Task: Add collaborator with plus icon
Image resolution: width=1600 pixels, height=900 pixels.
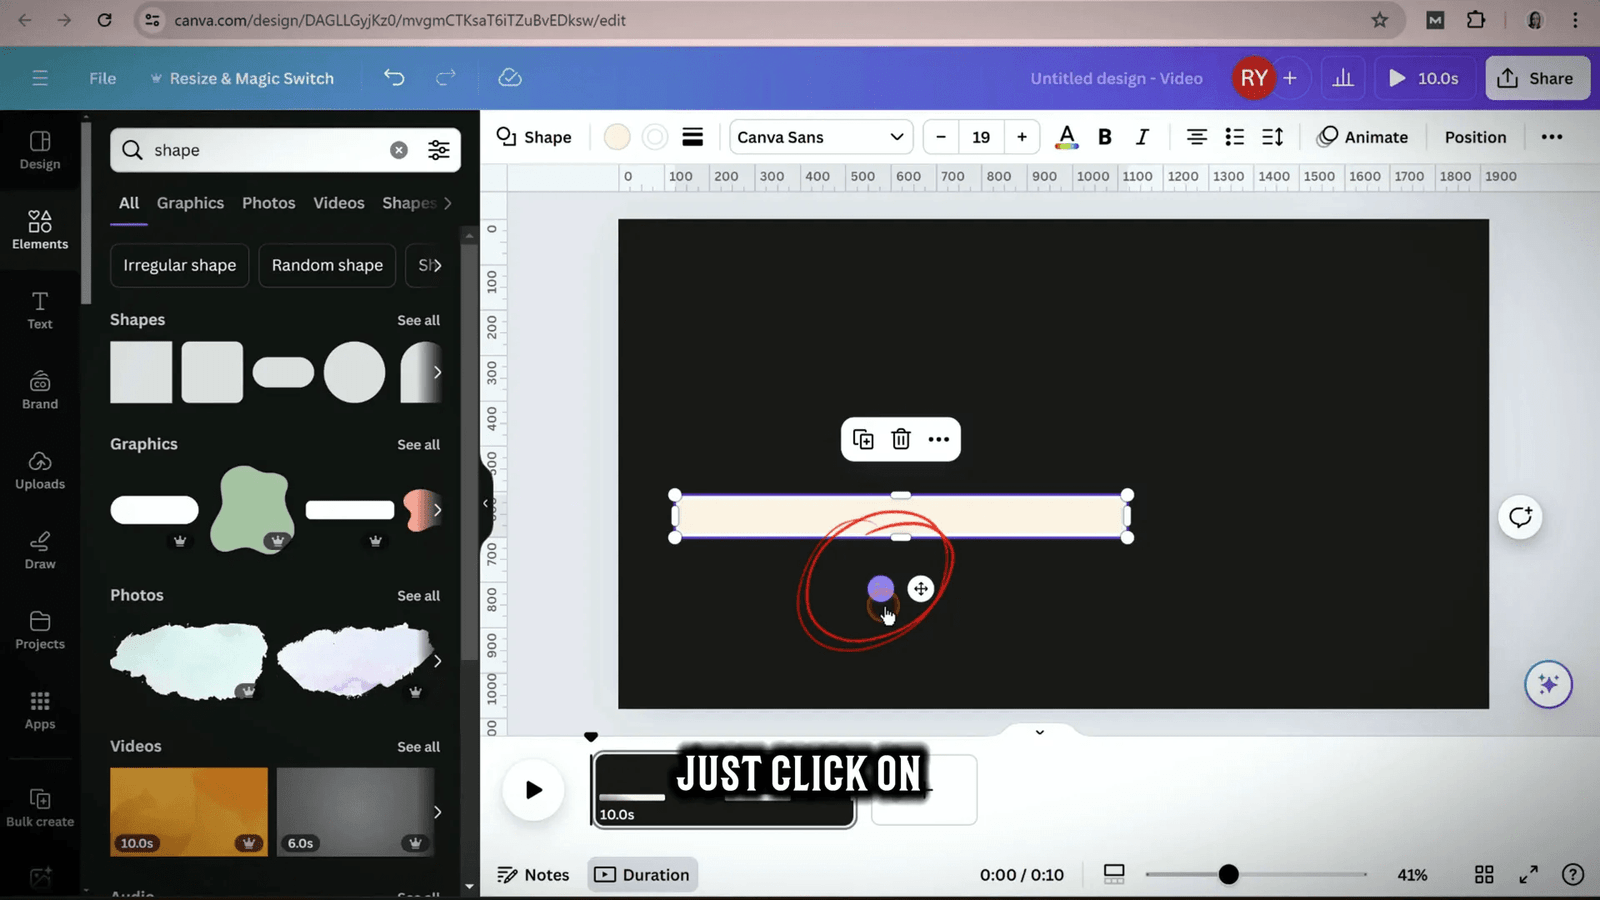Action: click(1290, 78)
